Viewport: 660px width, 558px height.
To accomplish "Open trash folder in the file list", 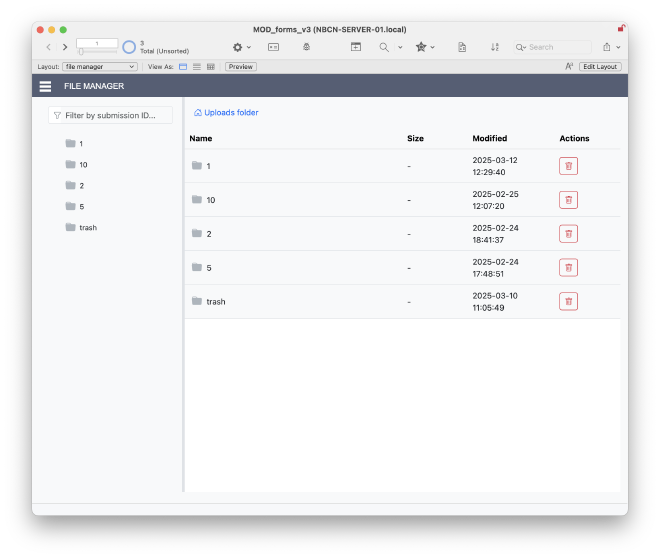I will tap(208, 302).
